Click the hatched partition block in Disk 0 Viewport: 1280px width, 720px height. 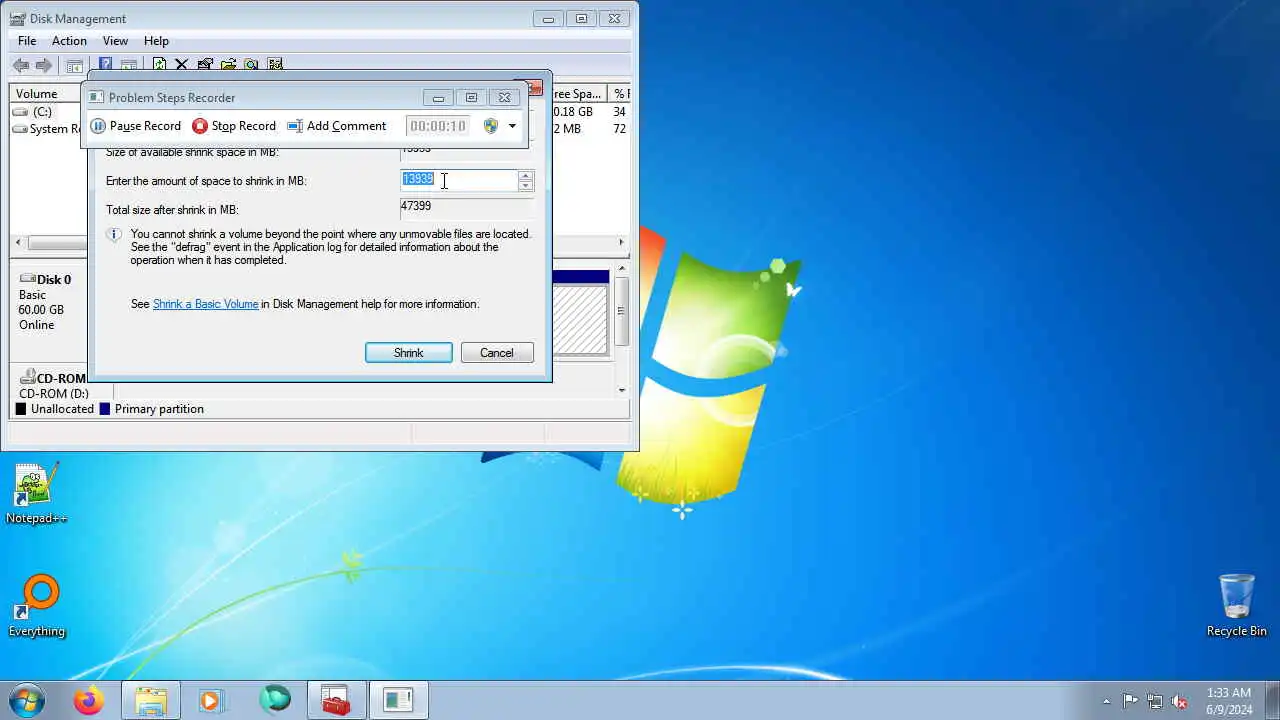pos(580,319)
